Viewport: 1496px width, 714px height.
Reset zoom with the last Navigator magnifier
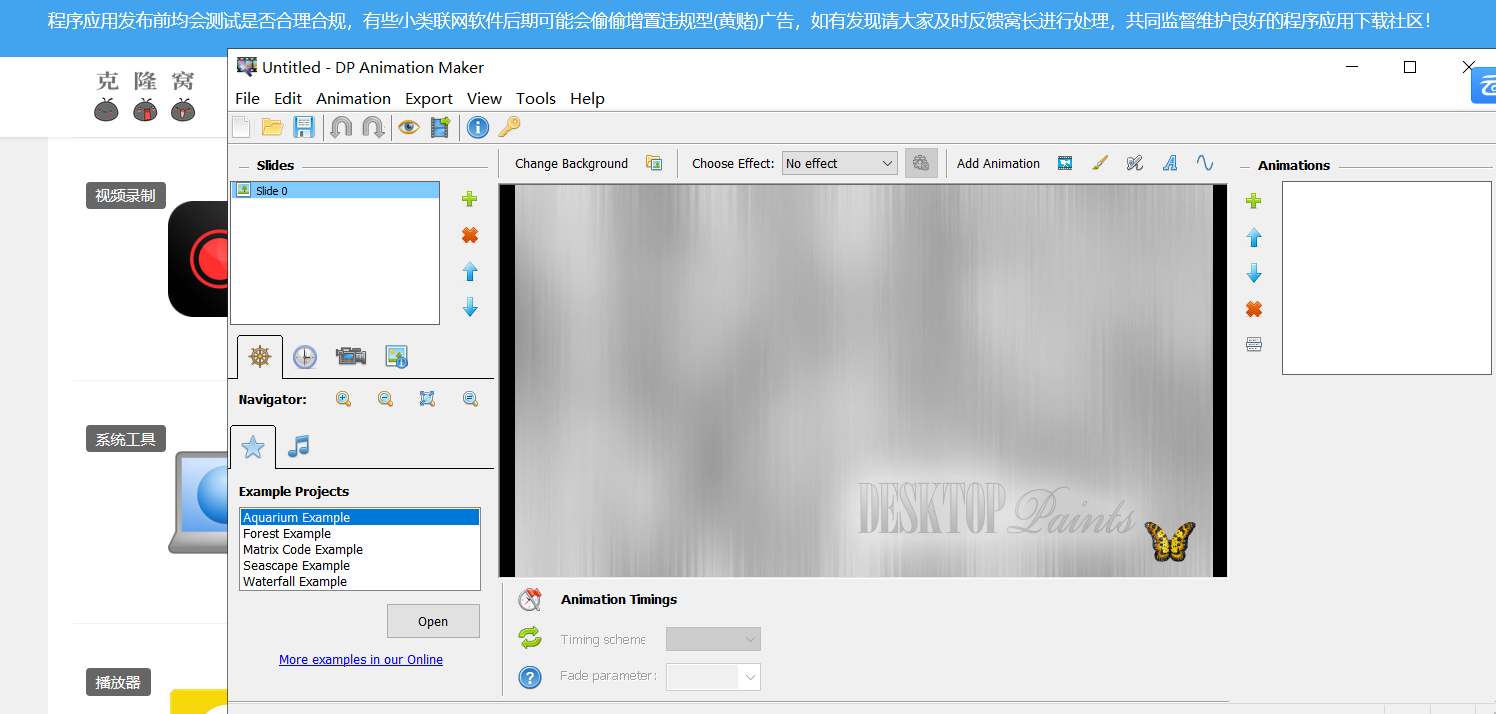[470, 399]
